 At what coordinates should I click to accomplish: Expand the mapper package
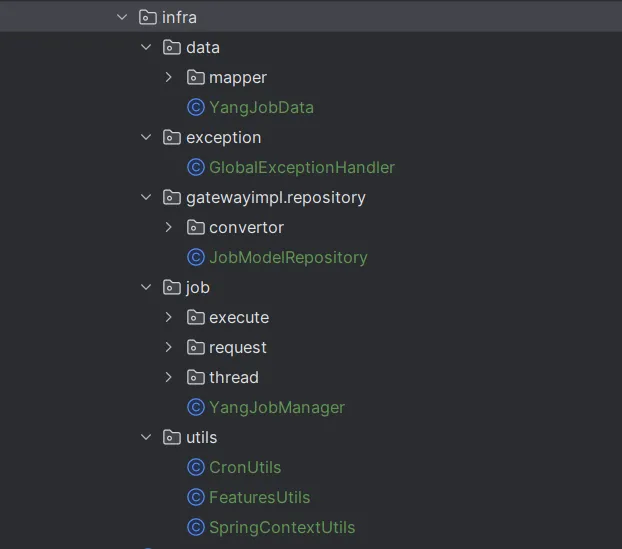(169, 77)
